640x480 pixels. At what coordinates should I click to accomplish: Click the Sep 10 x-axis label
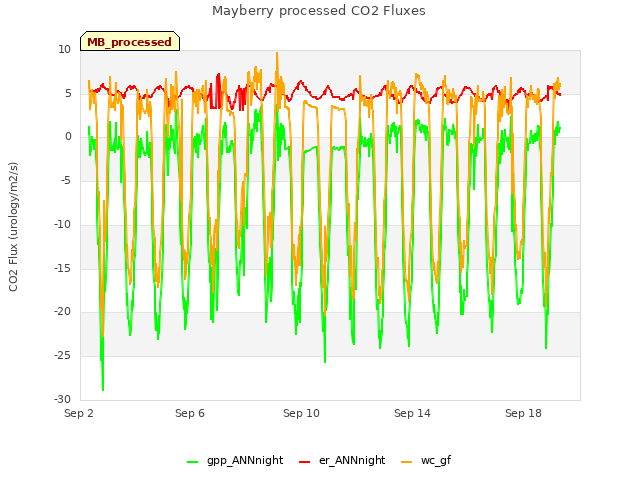(x=301, y=413)
